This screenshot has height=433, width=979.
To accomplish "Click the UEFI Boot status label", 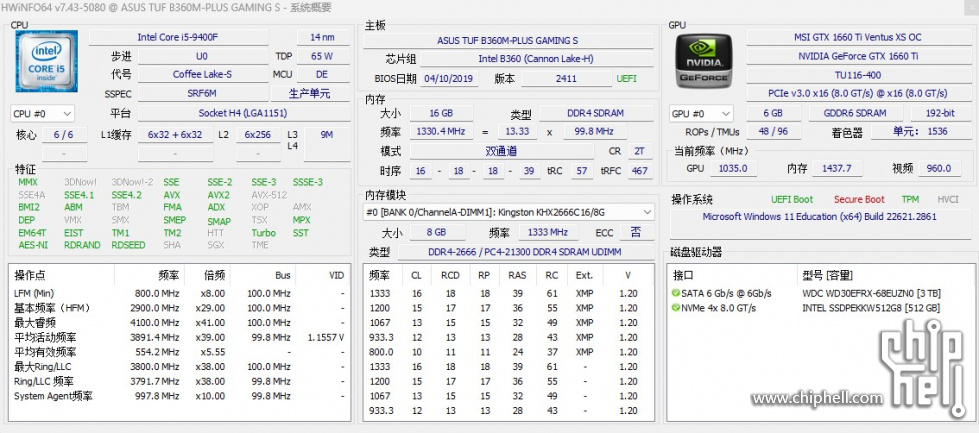I will click(x=792, y=200).
